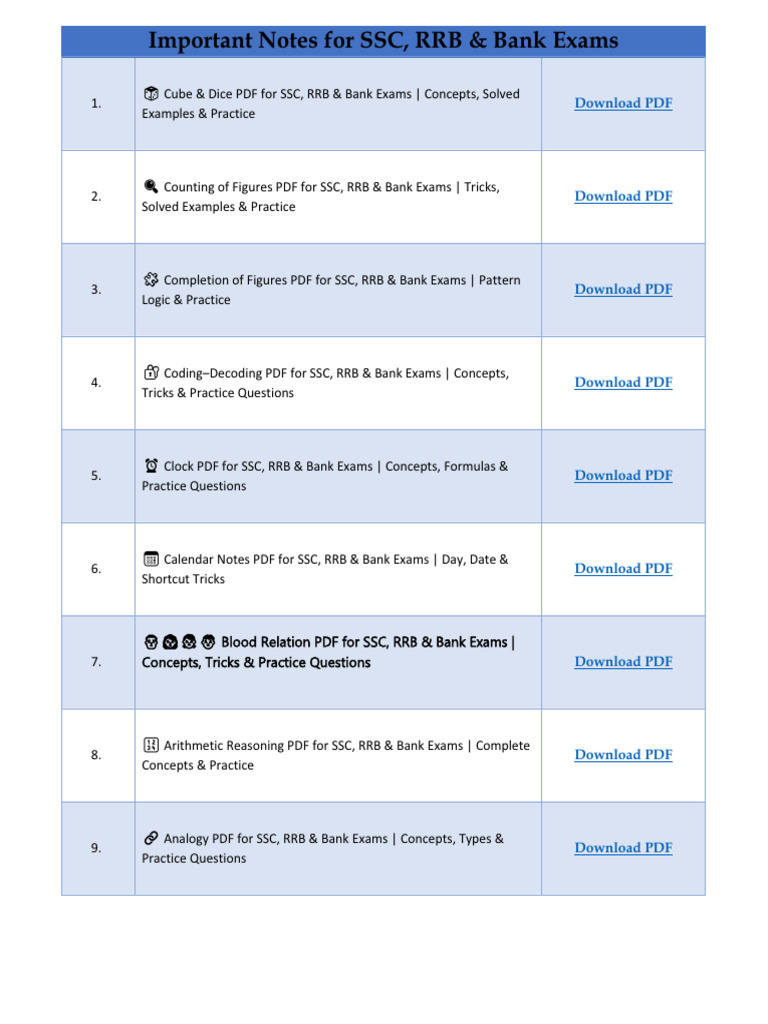Select the Blood Relation PDF title text
This screenshot has width=768, height=1024.
click(328, 652)
